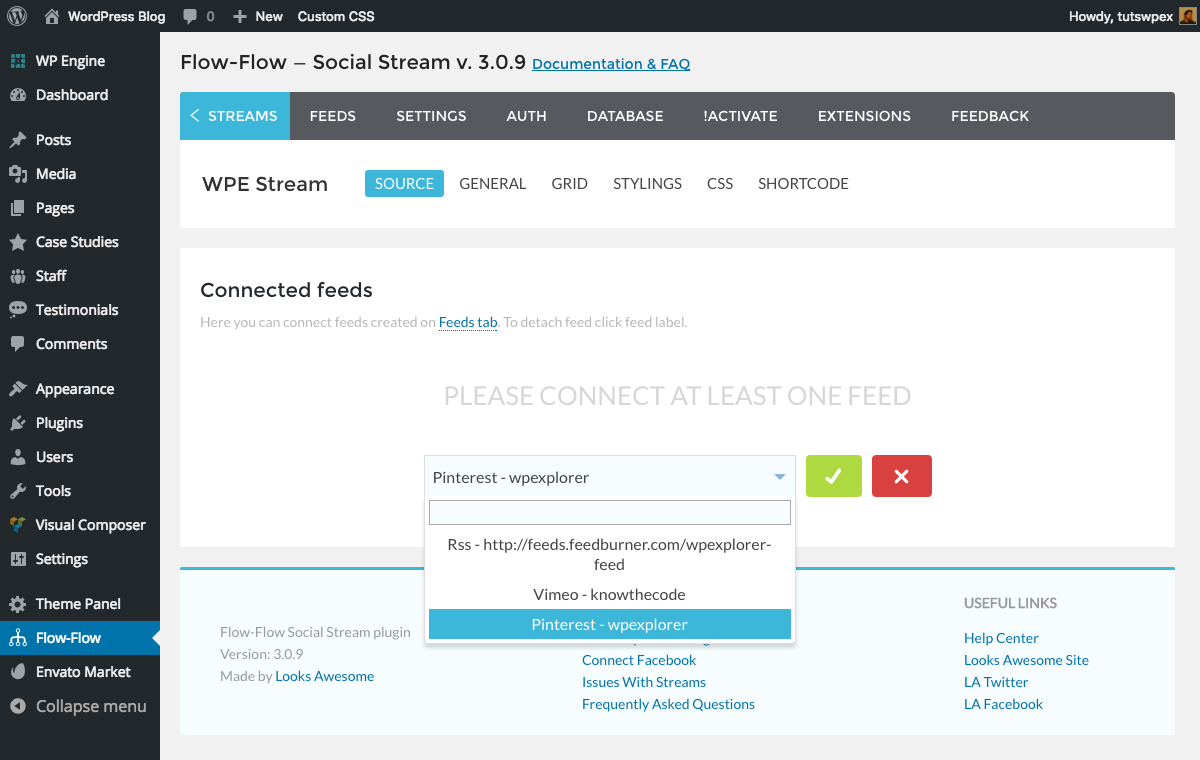
Task: Click the Posts pushpin icon
Action: point(17,140)
